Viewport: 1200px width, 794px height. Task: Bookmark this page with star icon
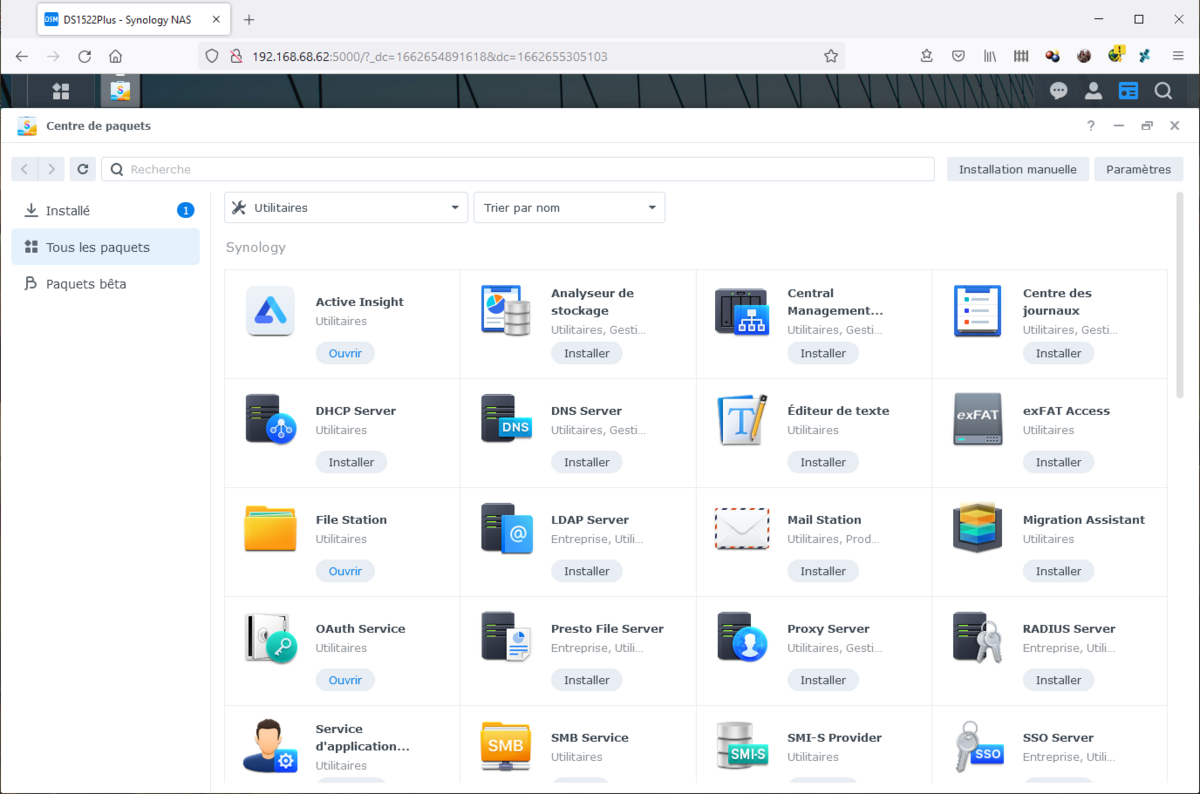[831, 57]
